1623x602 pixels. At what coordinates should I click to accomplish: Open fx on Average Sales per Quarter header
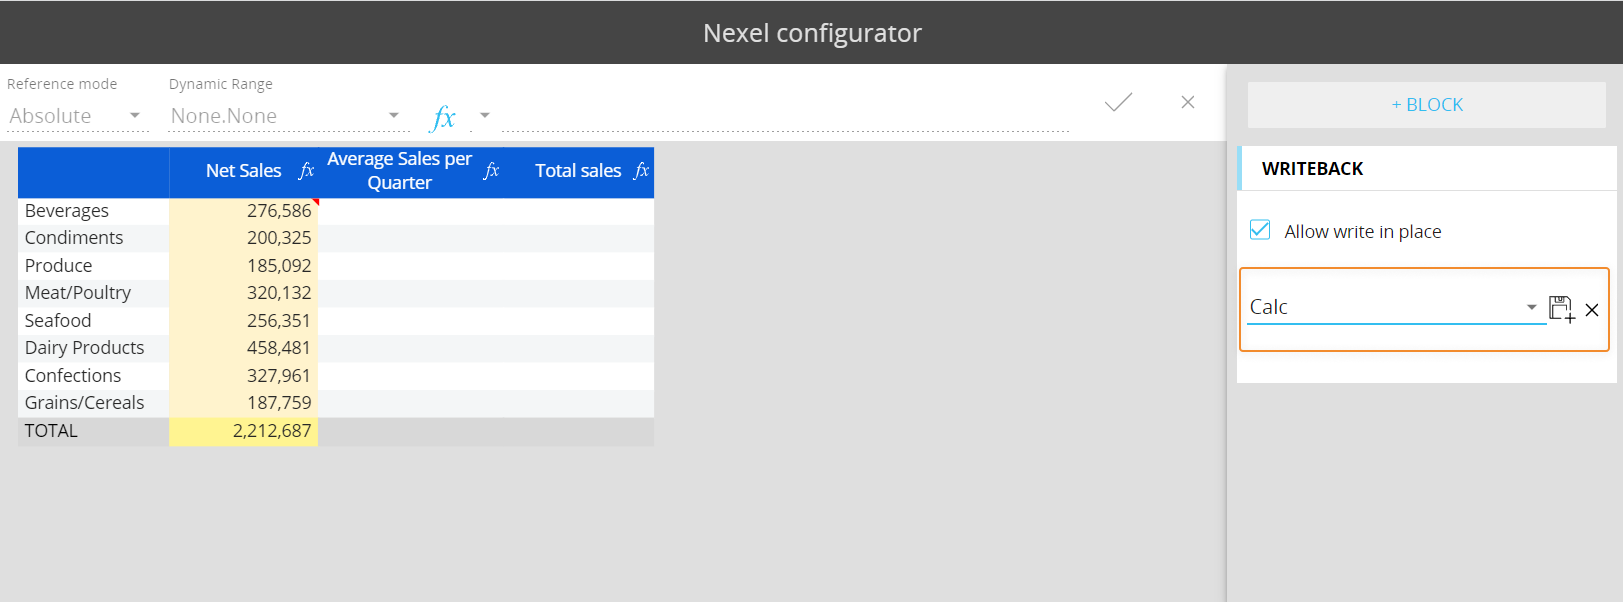point(491,171)
